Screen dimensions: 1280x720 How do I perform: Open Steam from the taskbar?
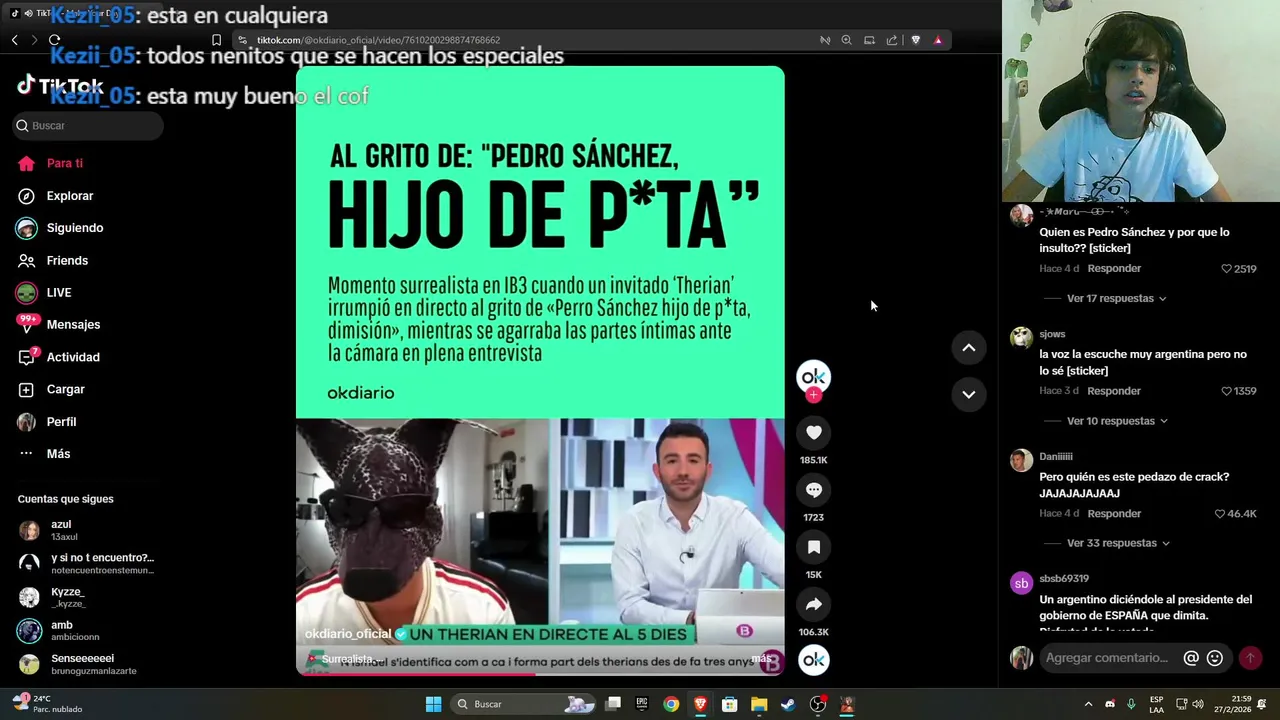[788, 704]
